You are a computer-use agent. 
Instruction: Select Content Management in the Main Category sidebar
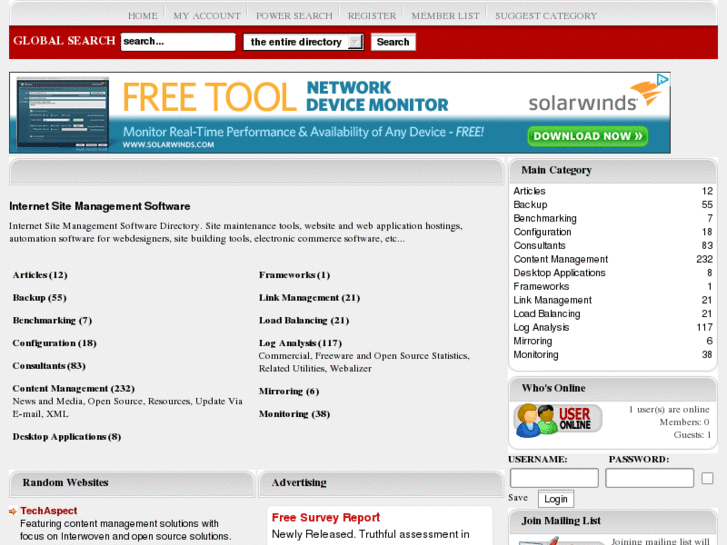point(561,259)
